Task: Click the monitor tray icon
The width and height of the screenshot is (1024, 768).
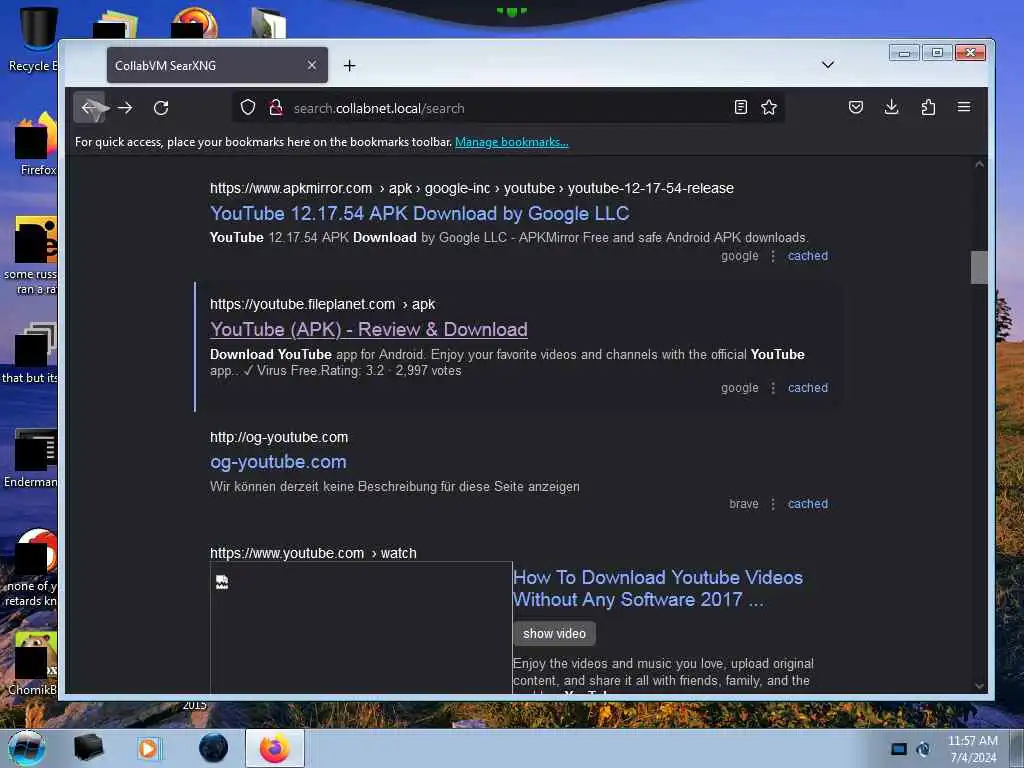Action: click(x=899, y=749)
